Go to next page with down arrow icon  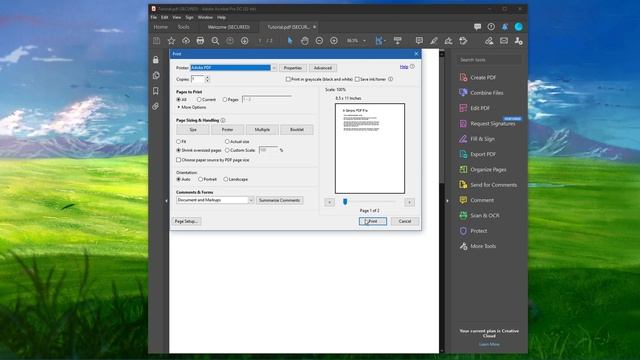[x=244, y=41]
